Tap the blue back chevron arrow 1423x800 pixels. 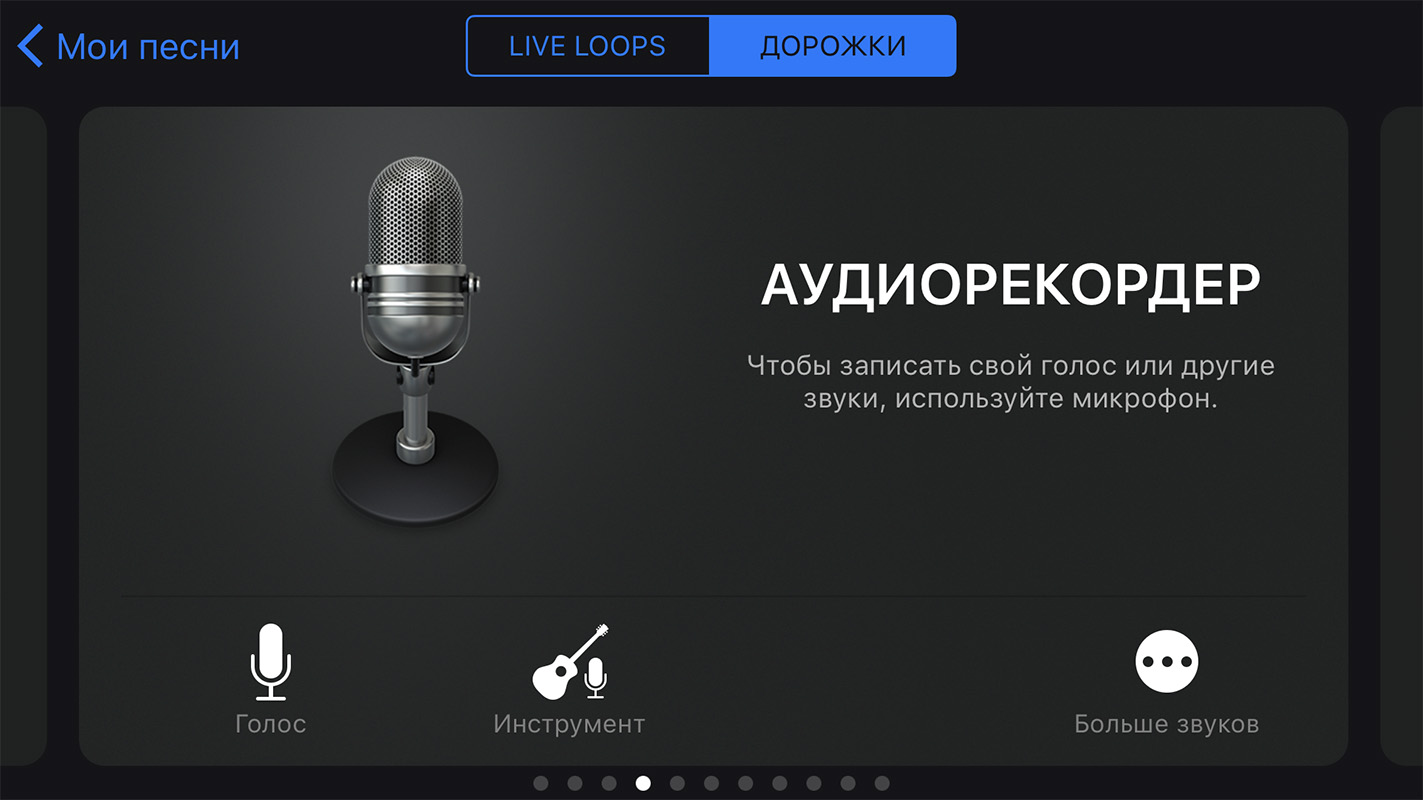[x=30, y=46]
